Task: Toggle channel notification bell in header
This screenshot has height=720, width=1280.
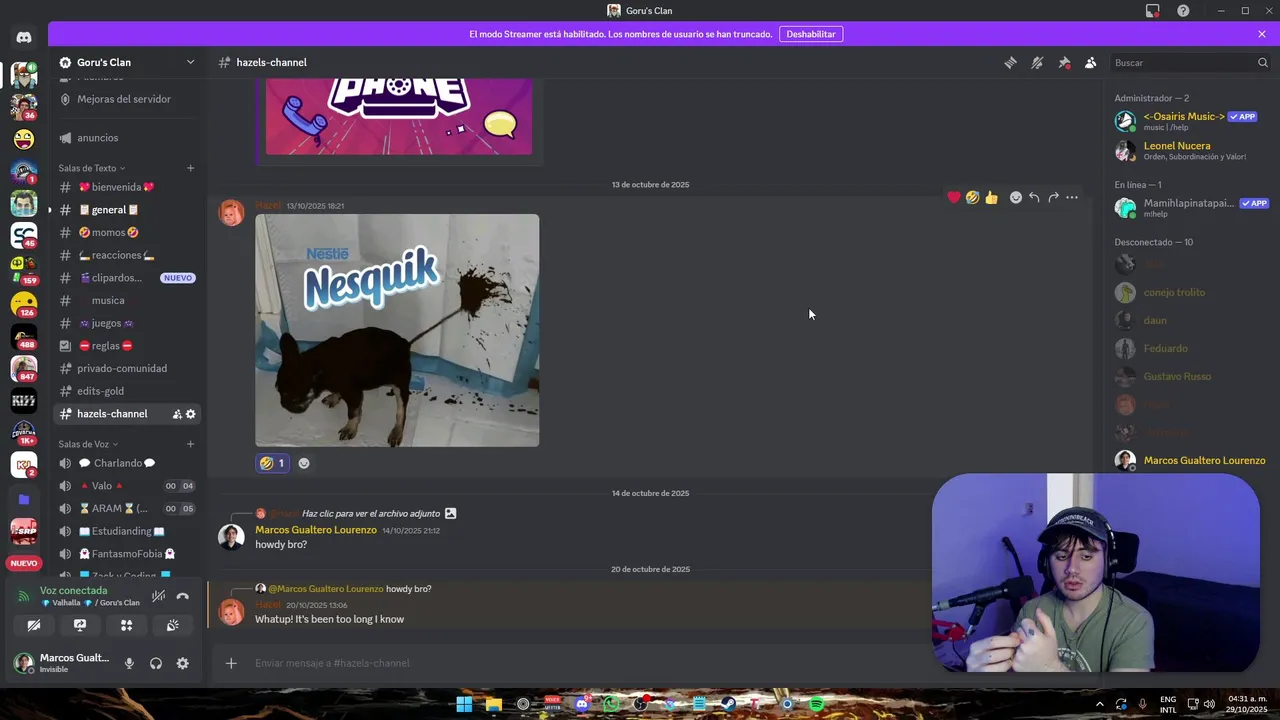Action: 1037,62
